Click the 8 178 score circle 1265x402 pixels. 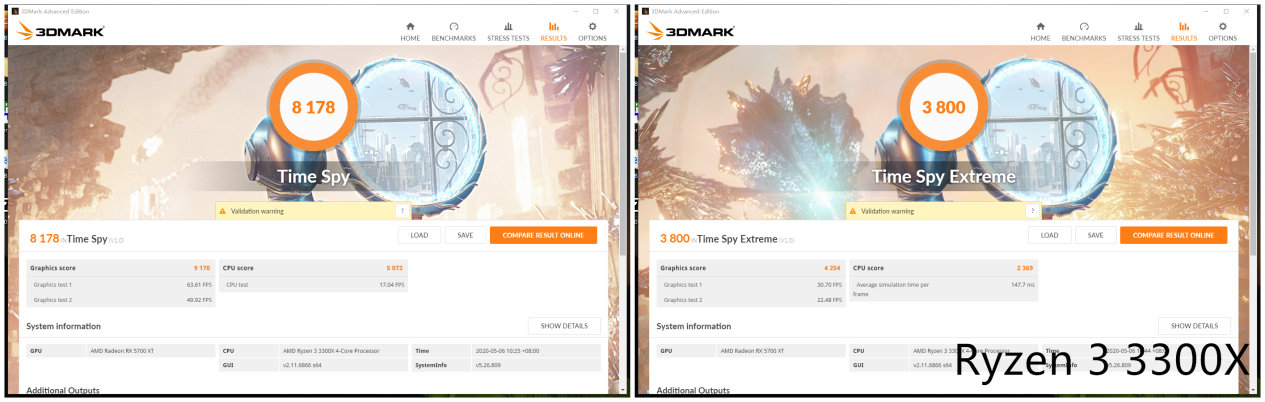pos(313,107)
